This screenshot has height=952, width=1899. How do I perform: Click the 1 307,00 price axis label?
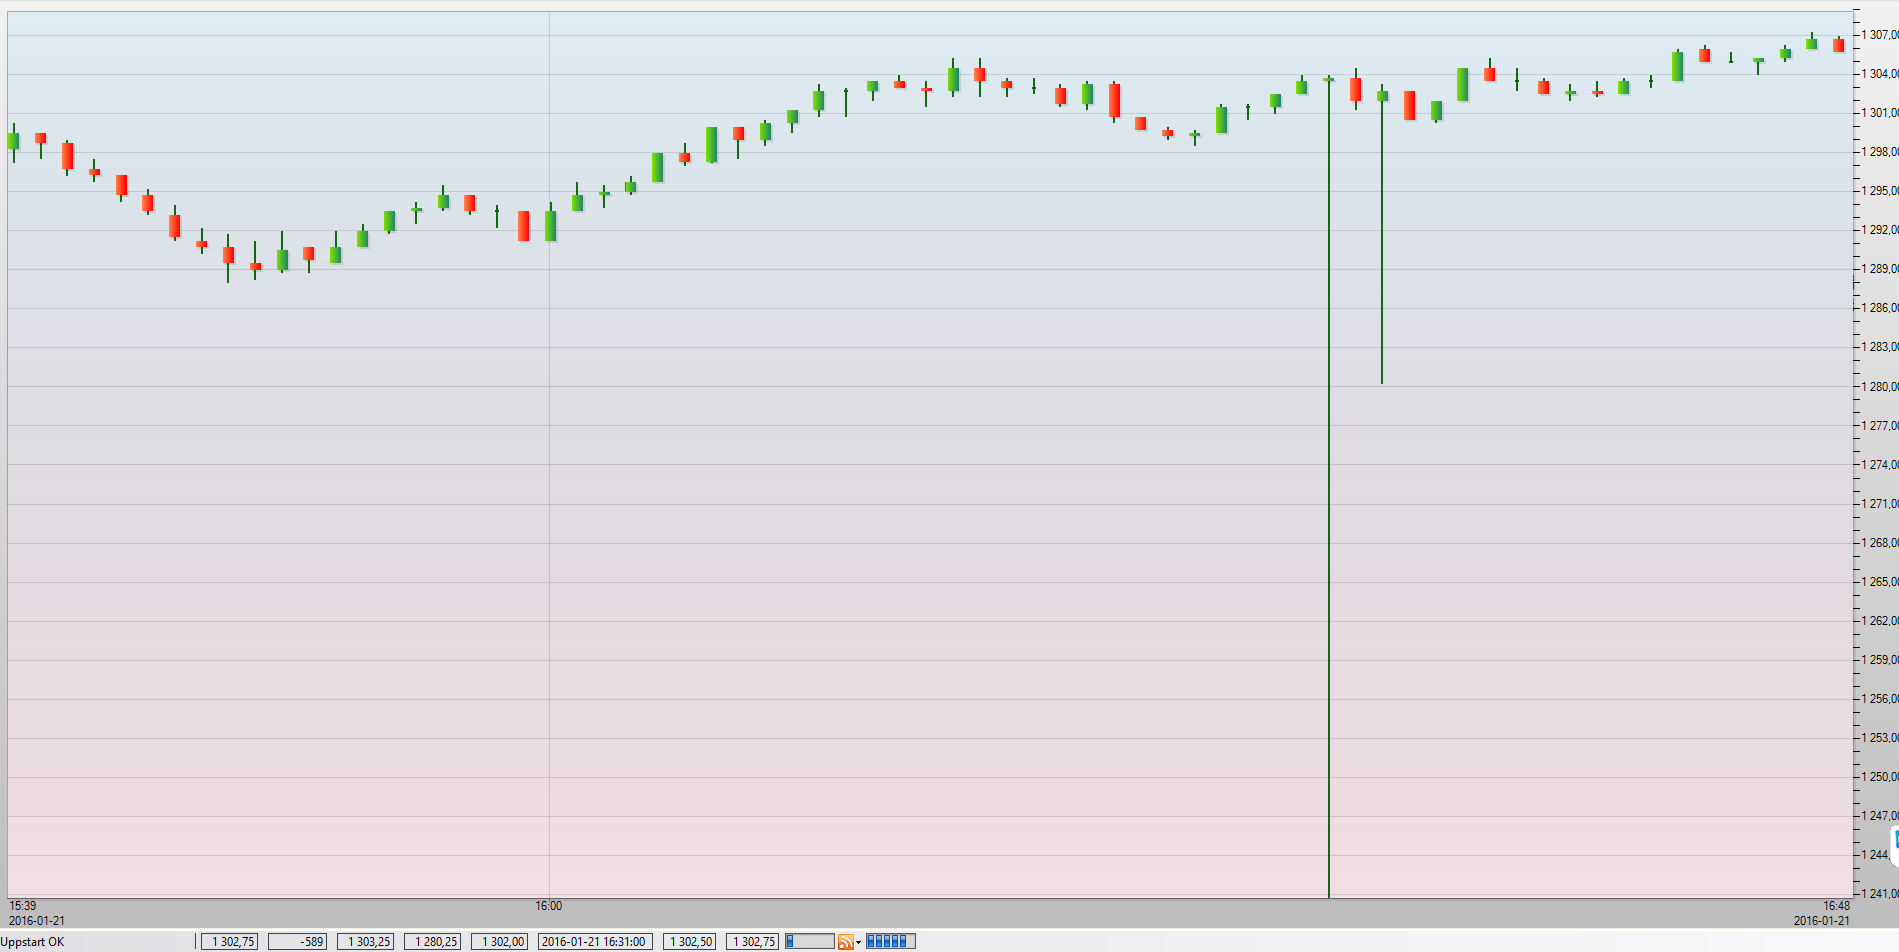[x=1879, y=35]
